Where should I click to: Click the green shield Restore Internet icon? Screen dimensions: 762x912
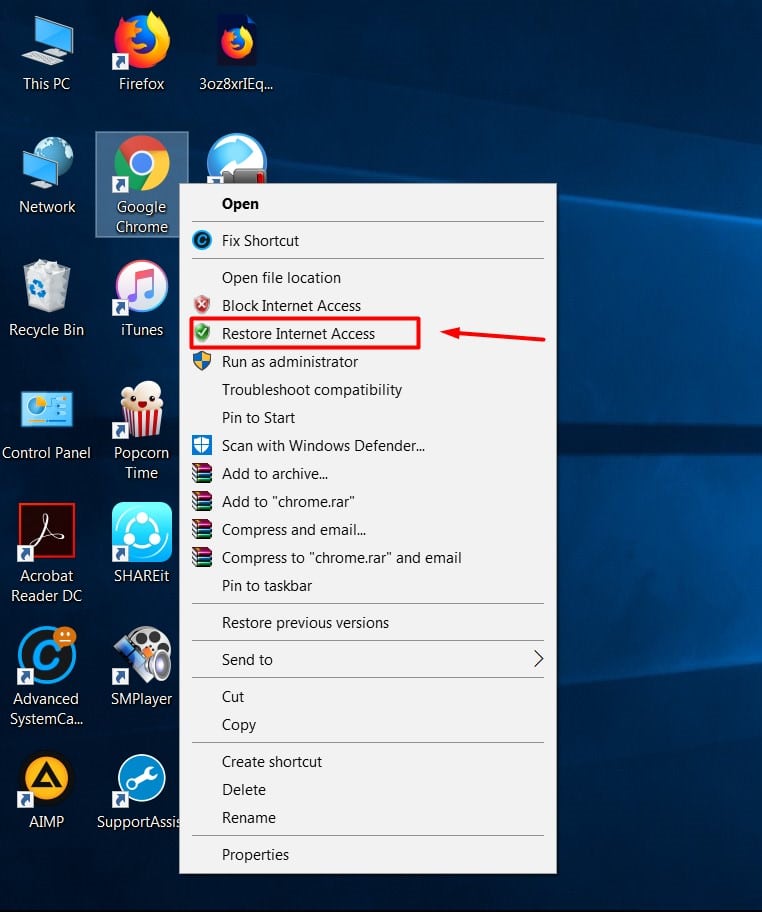click(202, 333)
